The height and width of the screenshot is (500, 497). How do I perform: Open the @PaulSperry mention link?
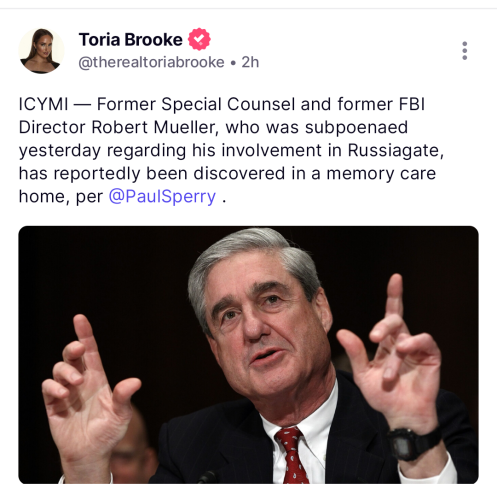click(162, 196)
